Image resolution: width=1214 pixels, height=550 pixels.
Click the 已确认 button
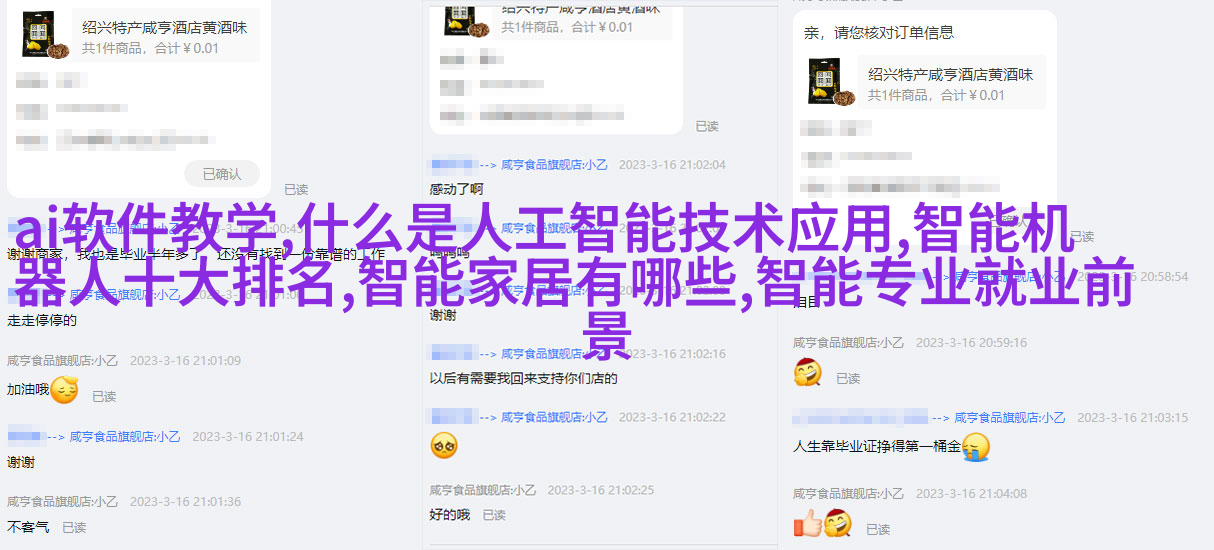click(222, 174)
